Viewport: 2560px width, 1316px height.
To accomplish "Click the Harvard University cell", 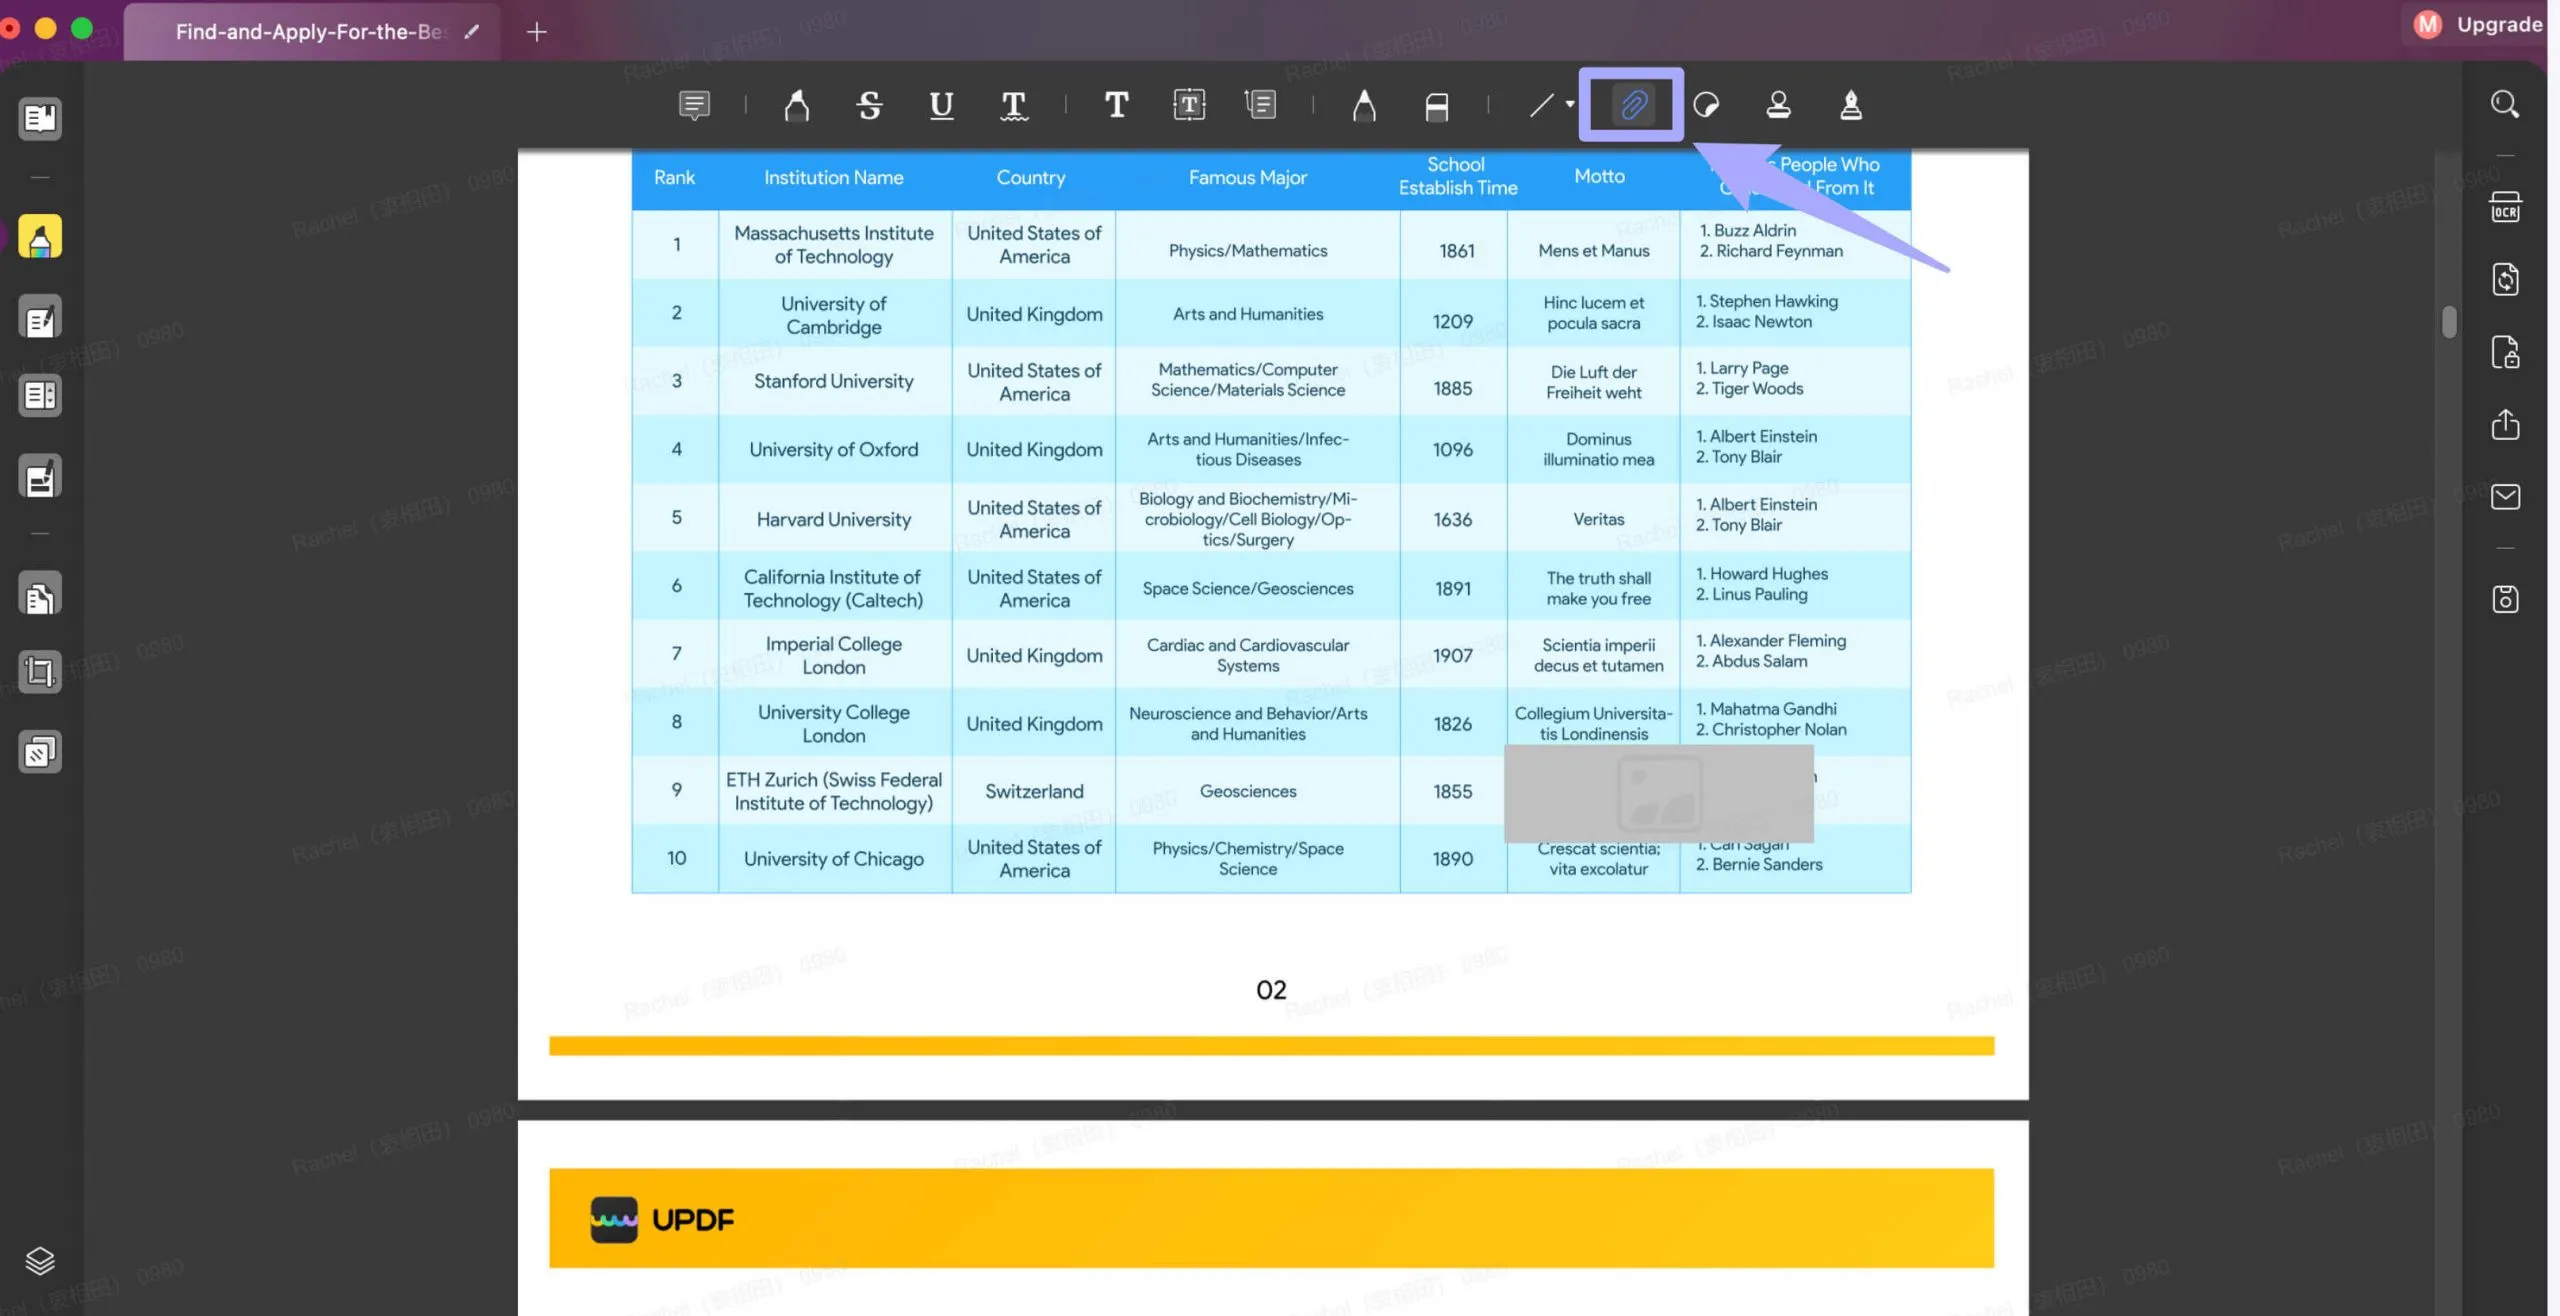I will pos(834,519).
